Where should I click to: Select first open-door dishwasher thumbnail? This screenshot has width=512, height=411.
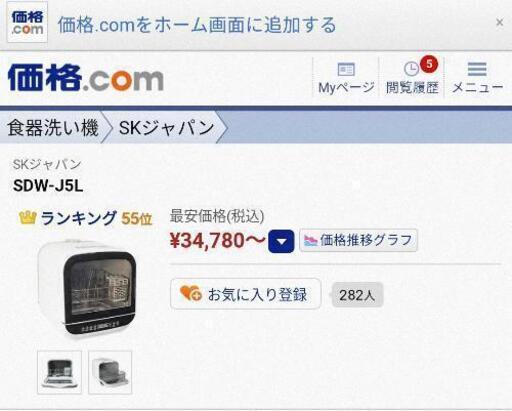tap(59, 372)
